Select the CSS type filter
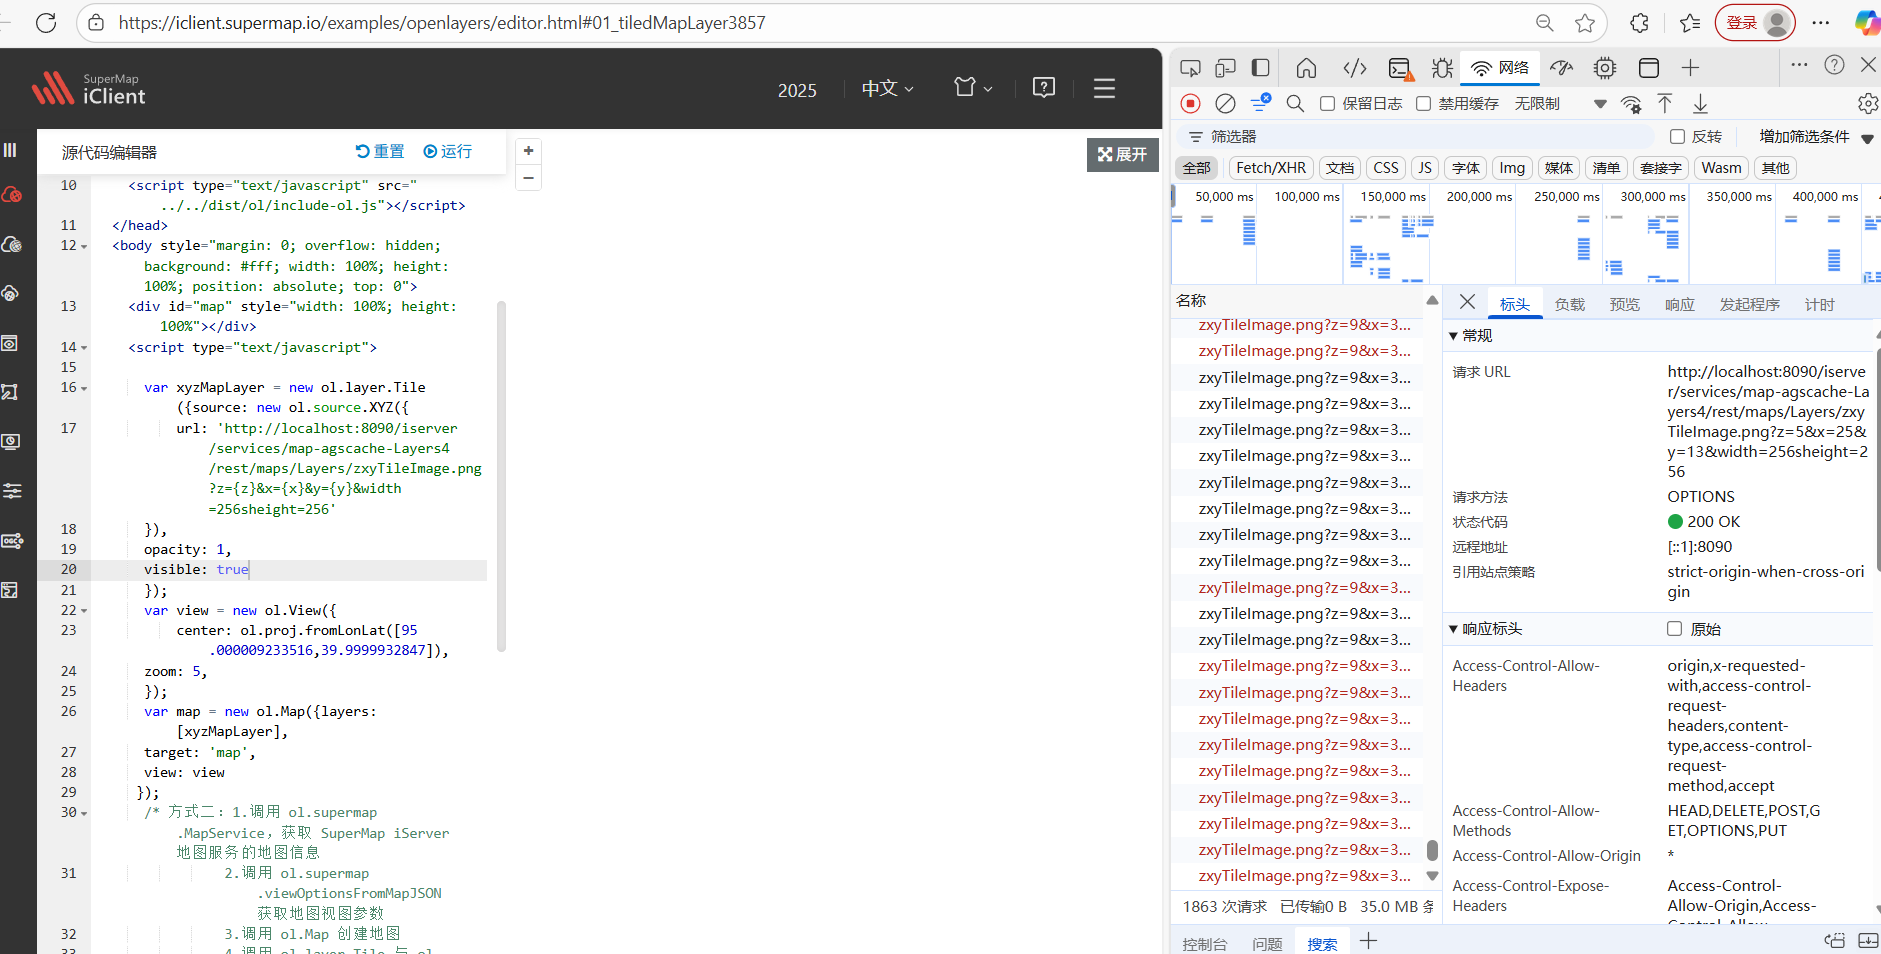 [x=1386, y=168]
